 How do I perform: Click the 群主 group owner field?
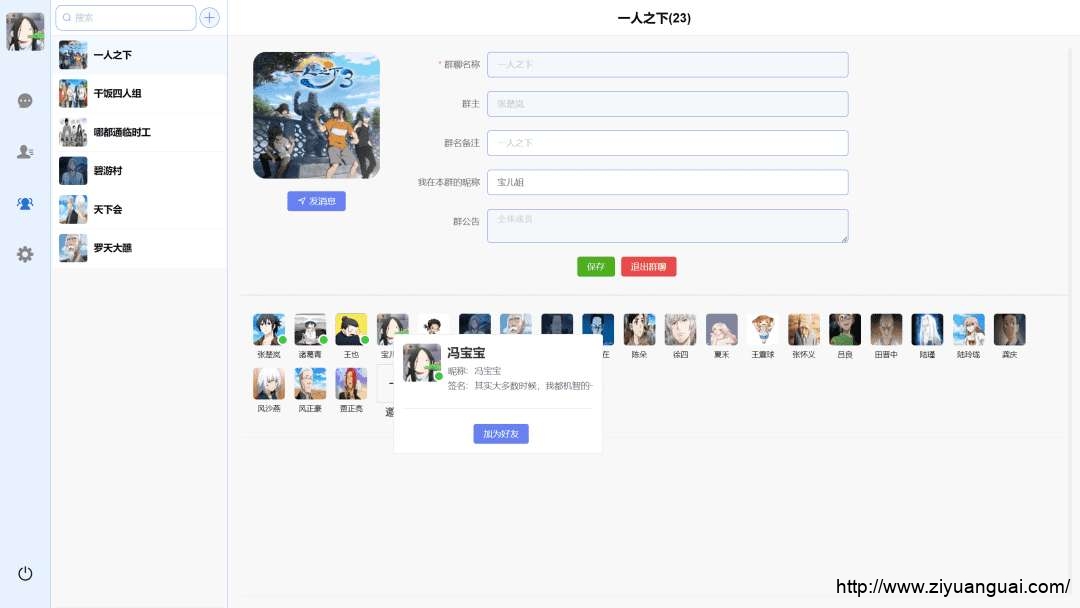(667, 104)
